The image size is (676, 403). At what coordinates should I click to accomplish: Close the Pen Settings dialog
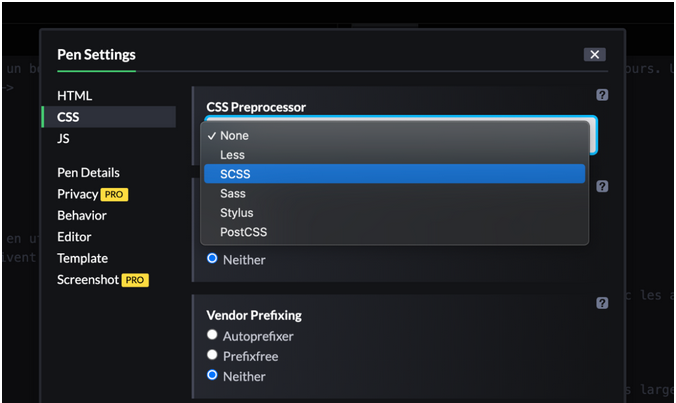[594, 55]
